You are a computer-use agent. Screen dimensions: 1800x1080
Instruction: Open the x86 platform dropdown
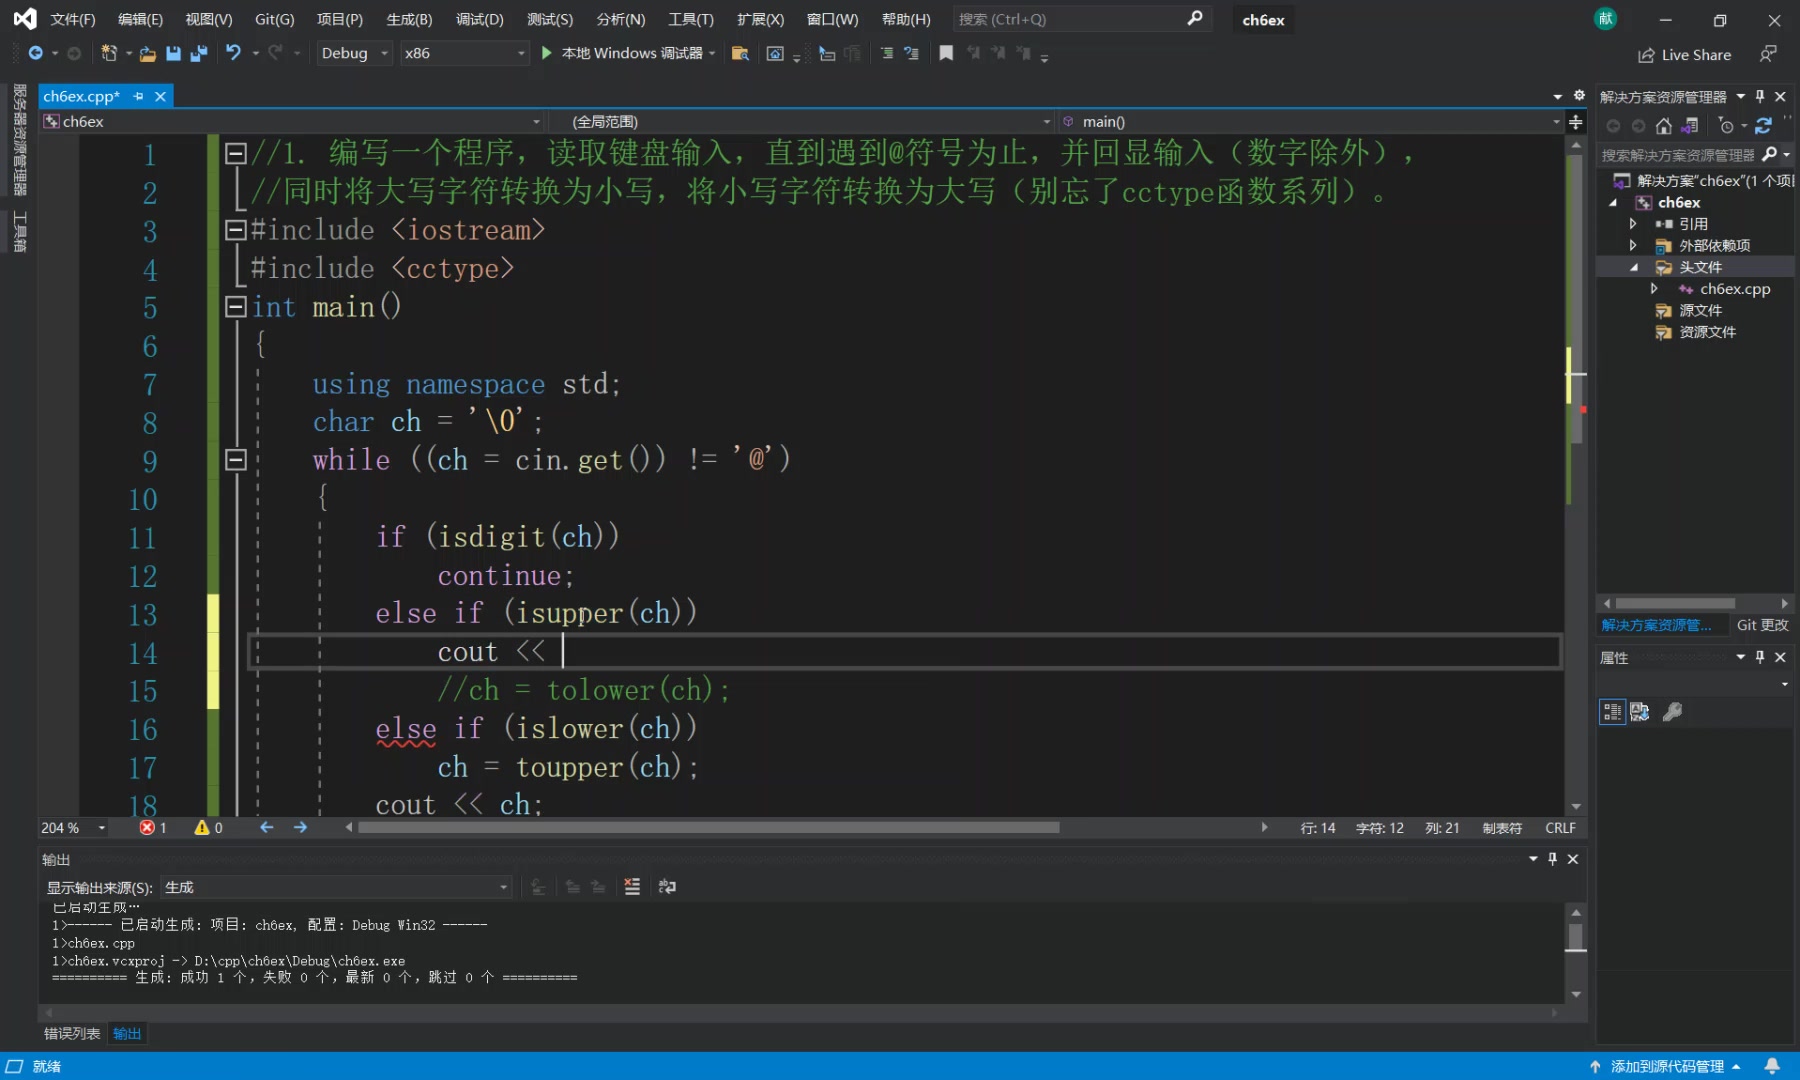coord(464,53)
